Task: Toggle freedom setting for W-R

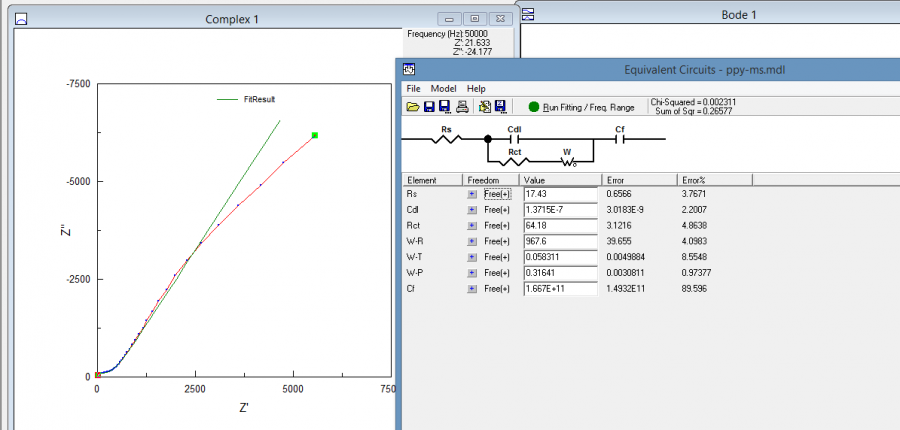Action: point(473,241)
